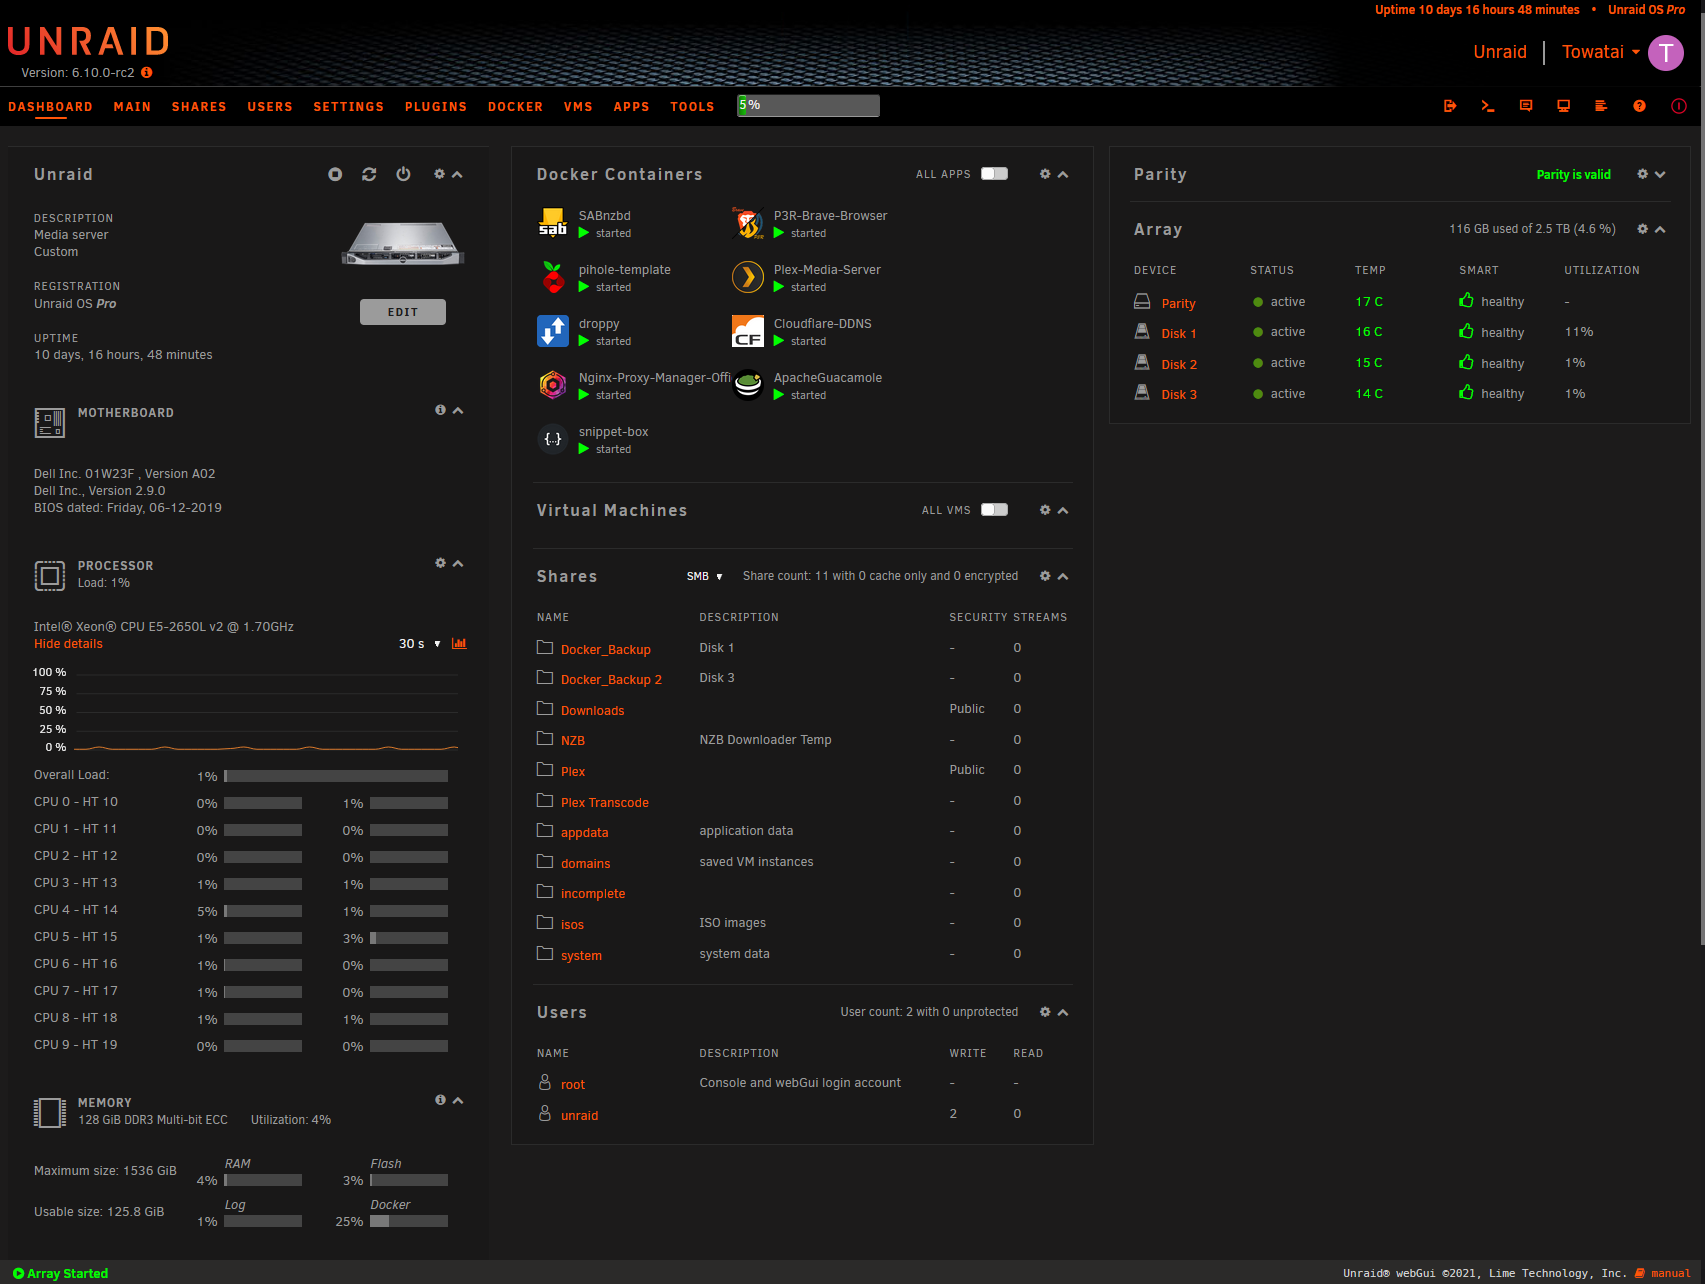The image size is (1705, 1284).
Task: Open the web terminal icon
Action: (1488, 106)
